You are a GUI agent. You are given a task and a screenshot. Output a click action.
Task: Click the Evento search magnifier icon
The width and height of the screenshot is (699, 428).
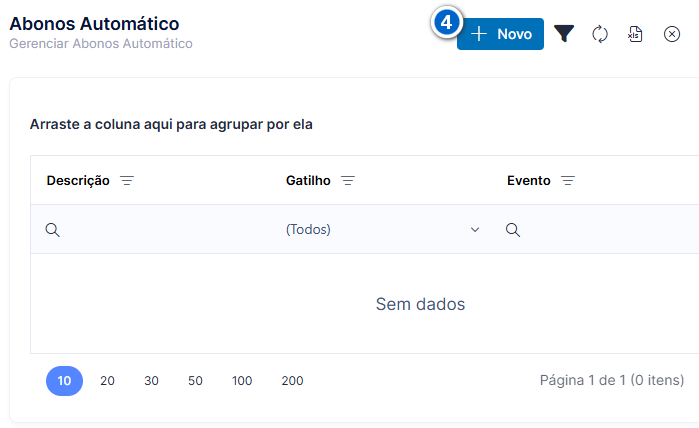click(513, 230)
